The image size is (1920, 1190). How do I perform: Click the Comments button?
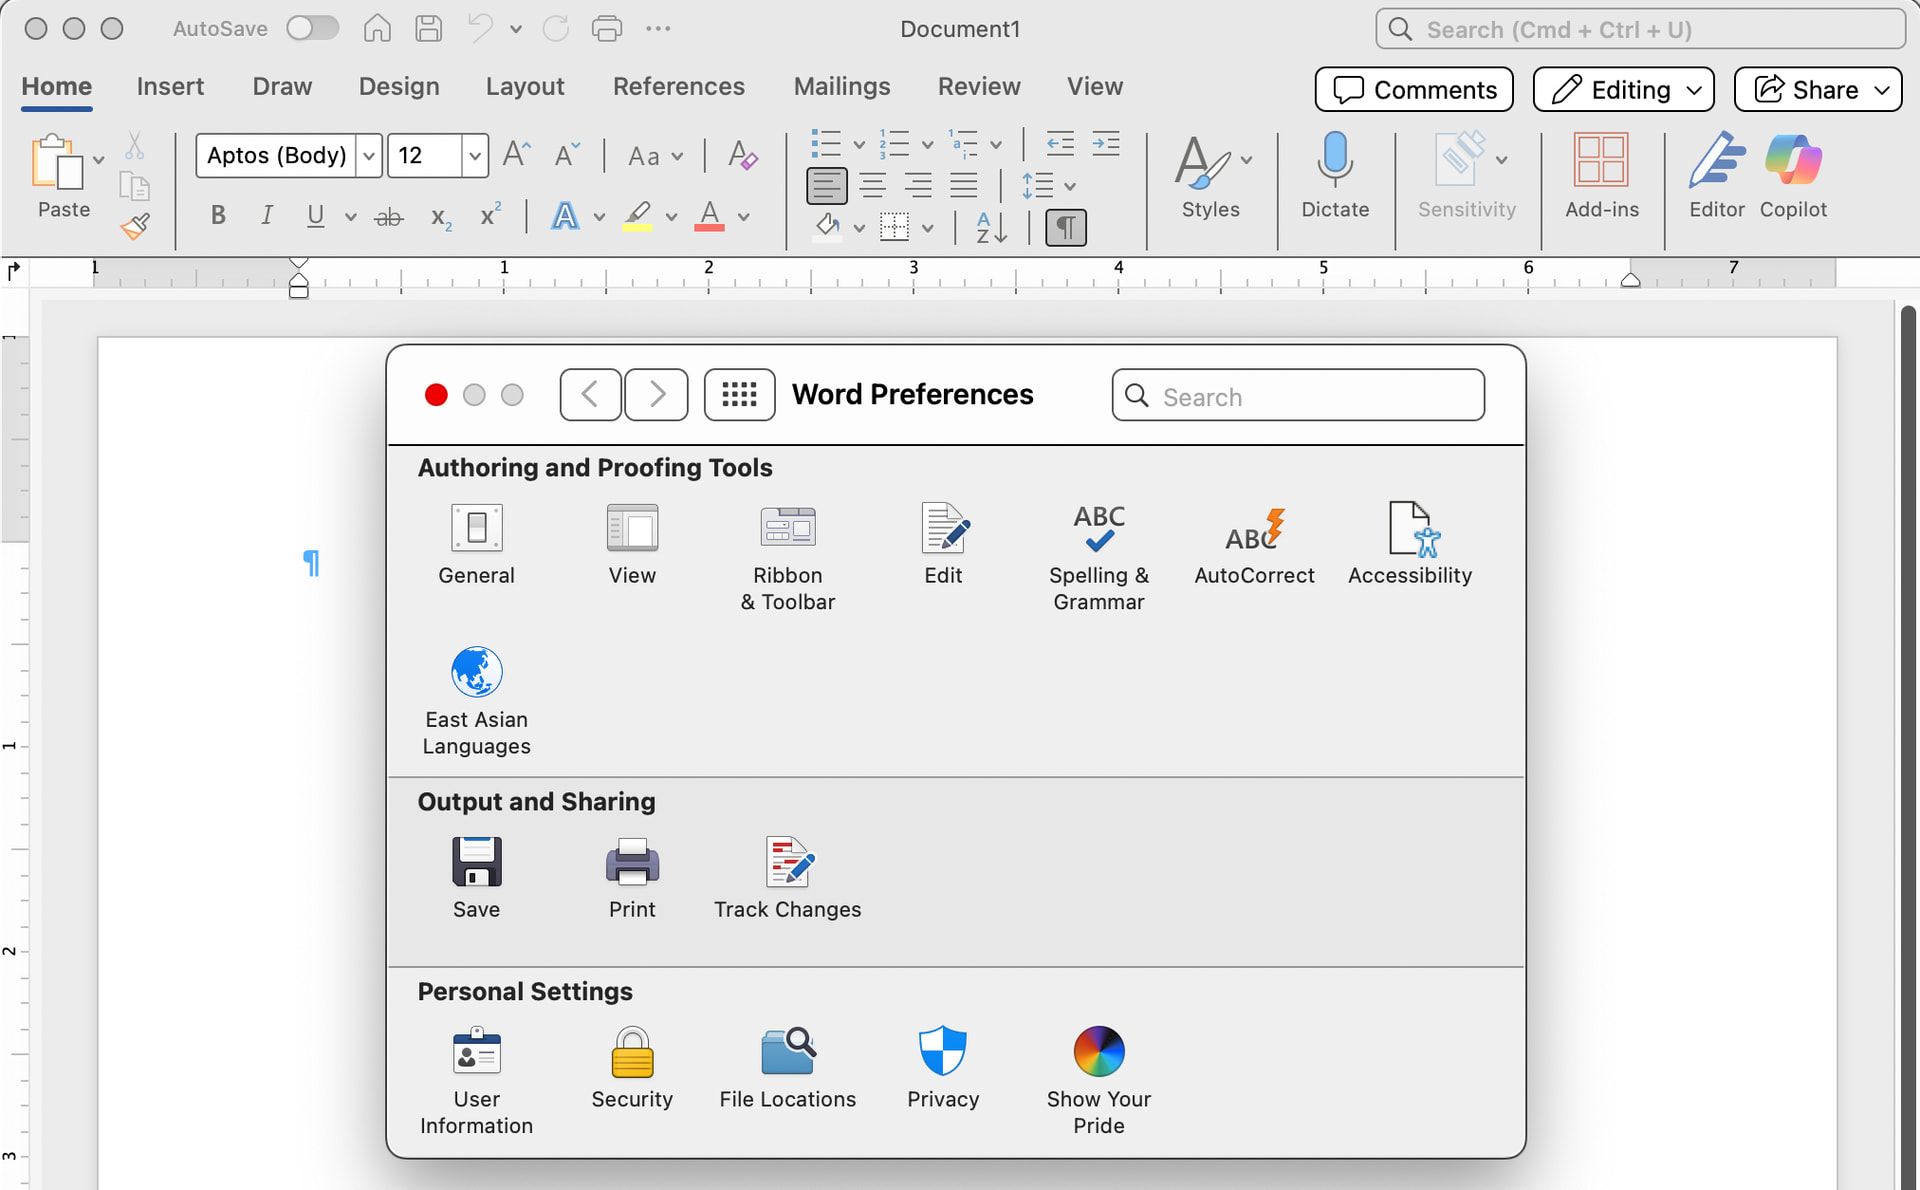coord(1413,90)
